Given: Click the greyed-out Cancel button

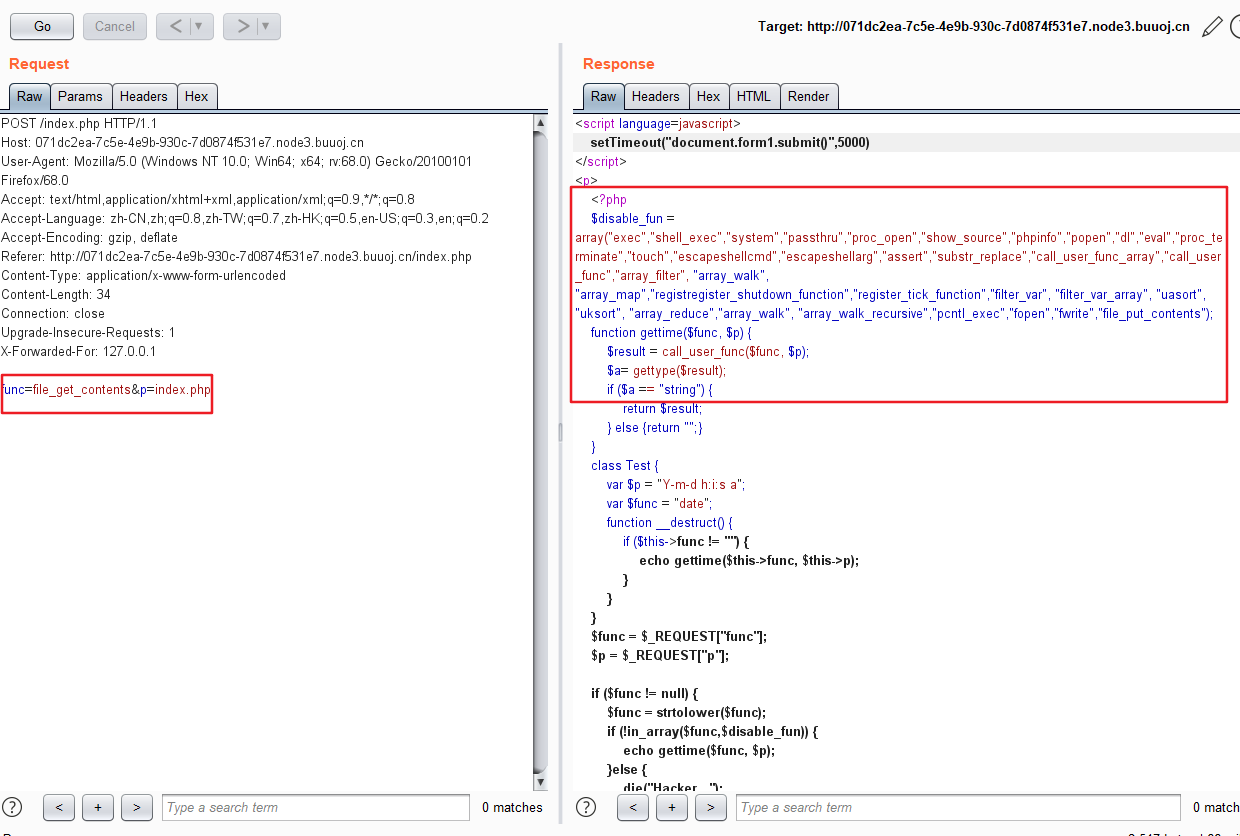Looking at the screenshot, I should (x=115, y=26).
